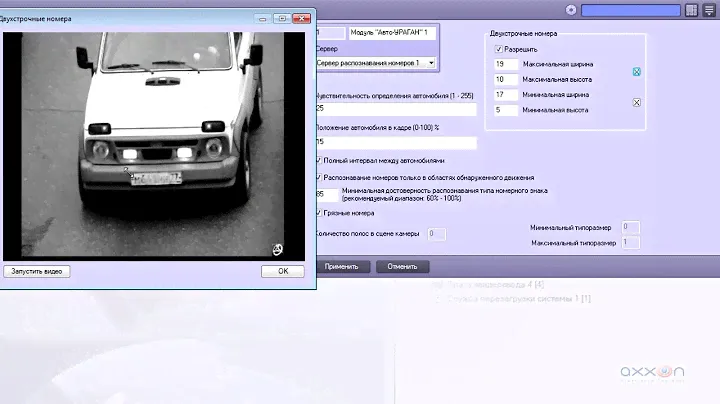Toggle recognition only in motion areas checkbox
Viewport: 720px width, 404px height.
(x=318, y=177)
